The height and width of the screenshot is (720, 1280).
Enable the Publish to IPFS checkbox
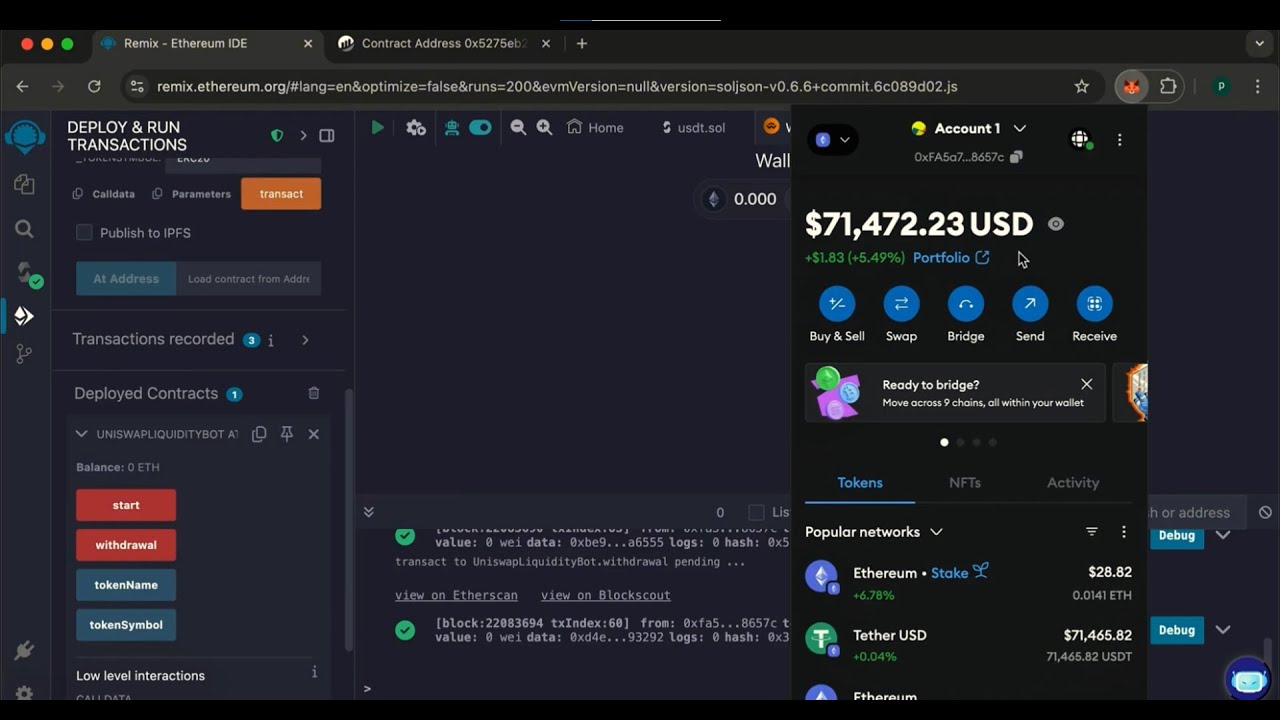84,232
